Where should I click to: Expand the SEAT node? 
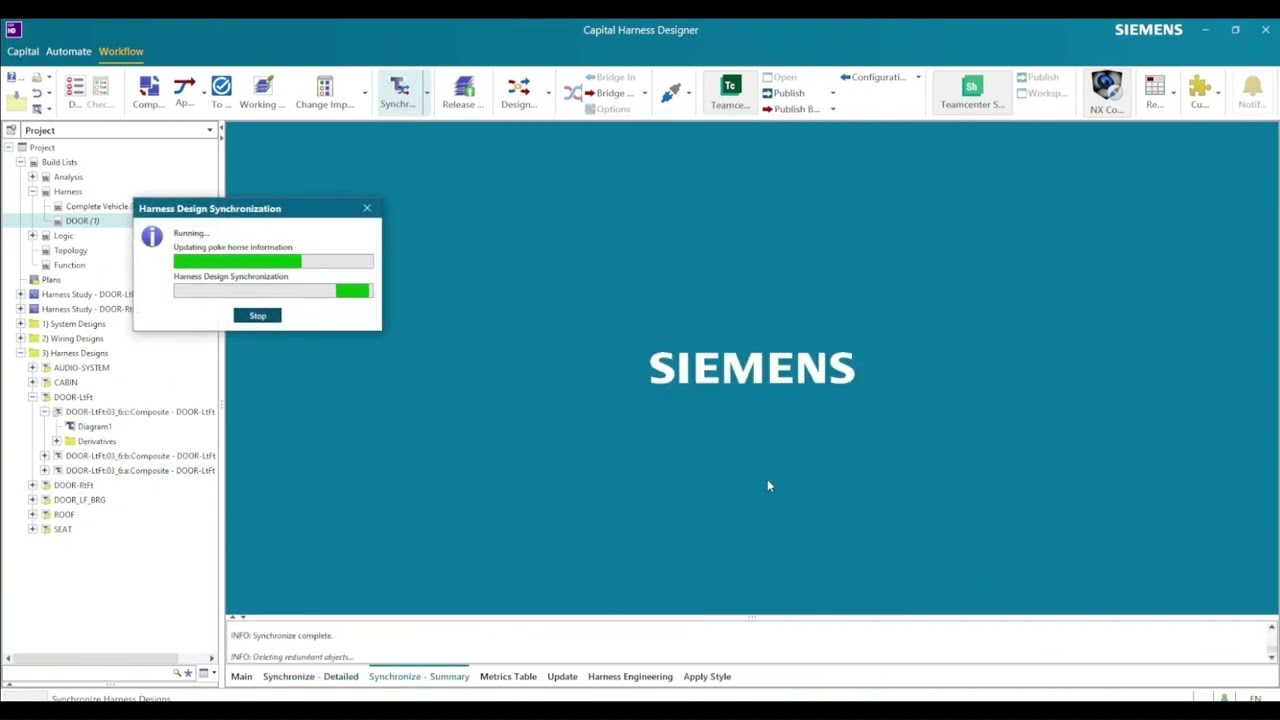pos(32,529)
